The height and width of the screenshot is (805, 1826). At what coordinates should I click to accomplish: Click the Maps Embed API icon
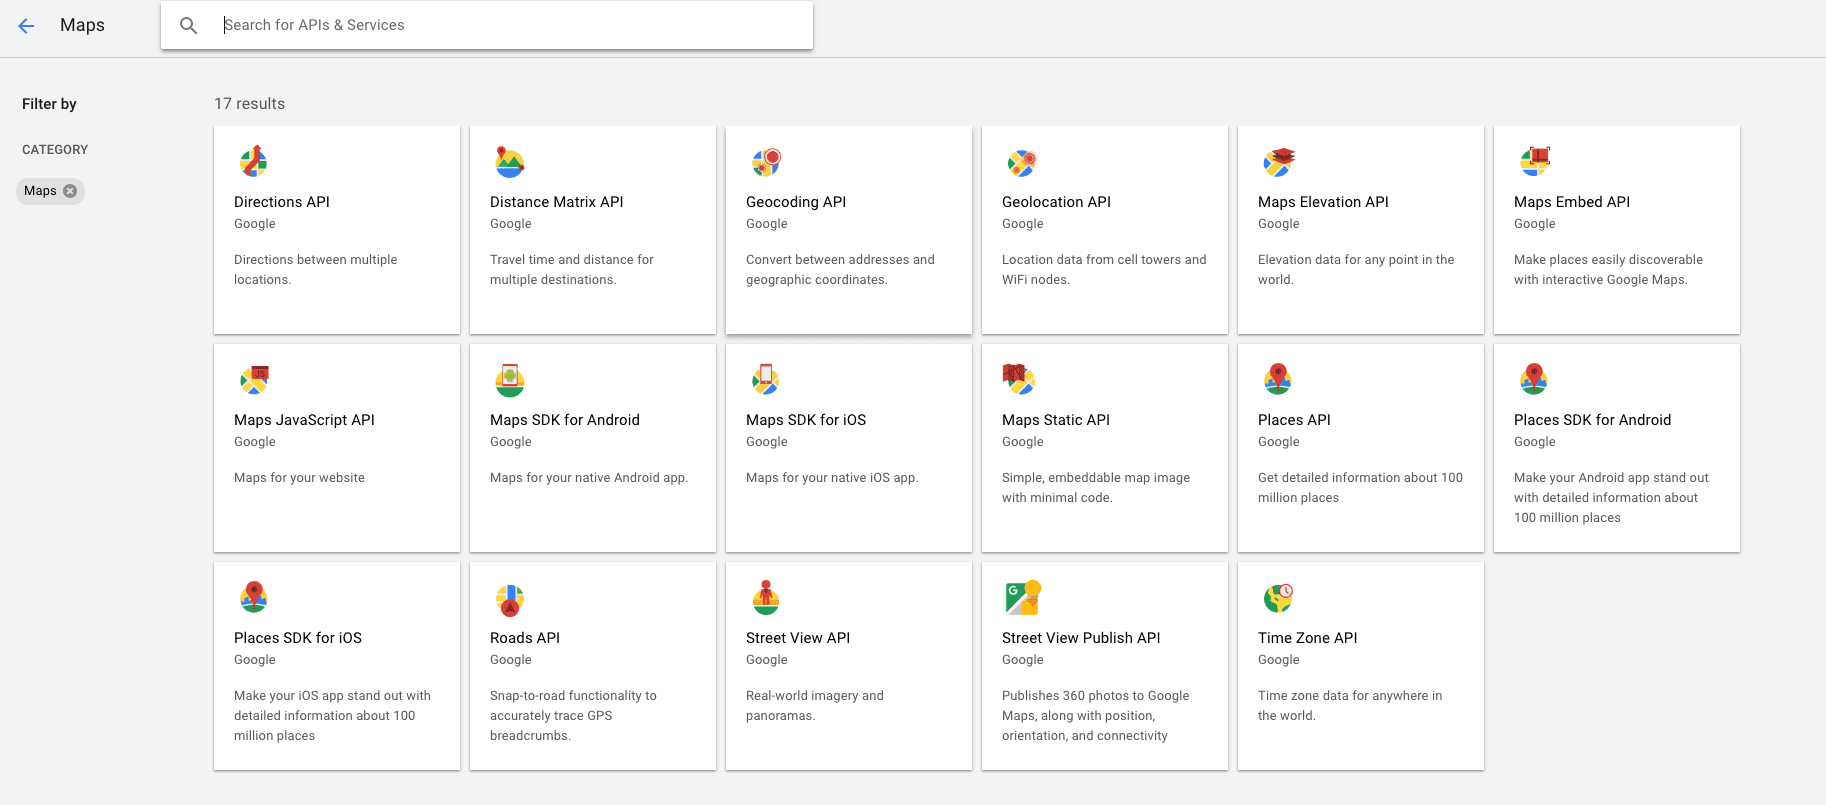[x=1534, y=161]
